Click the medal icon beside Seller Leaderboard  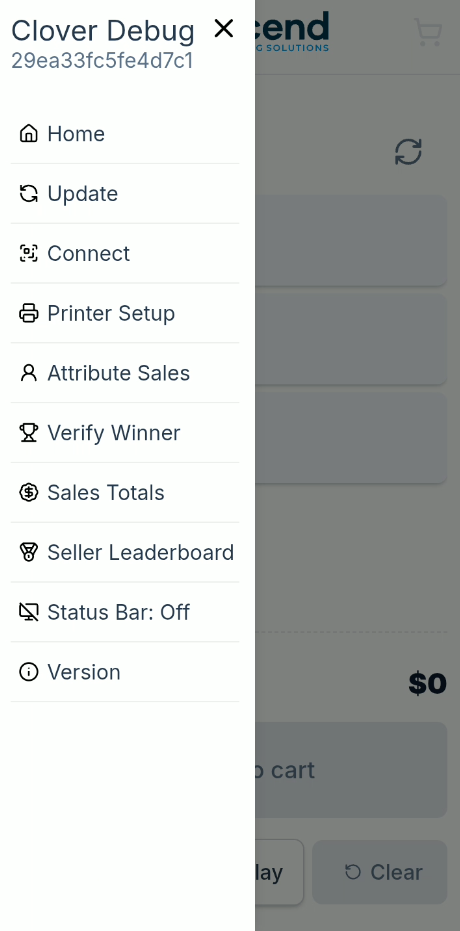pyautogui.click(x=28, y=552)
